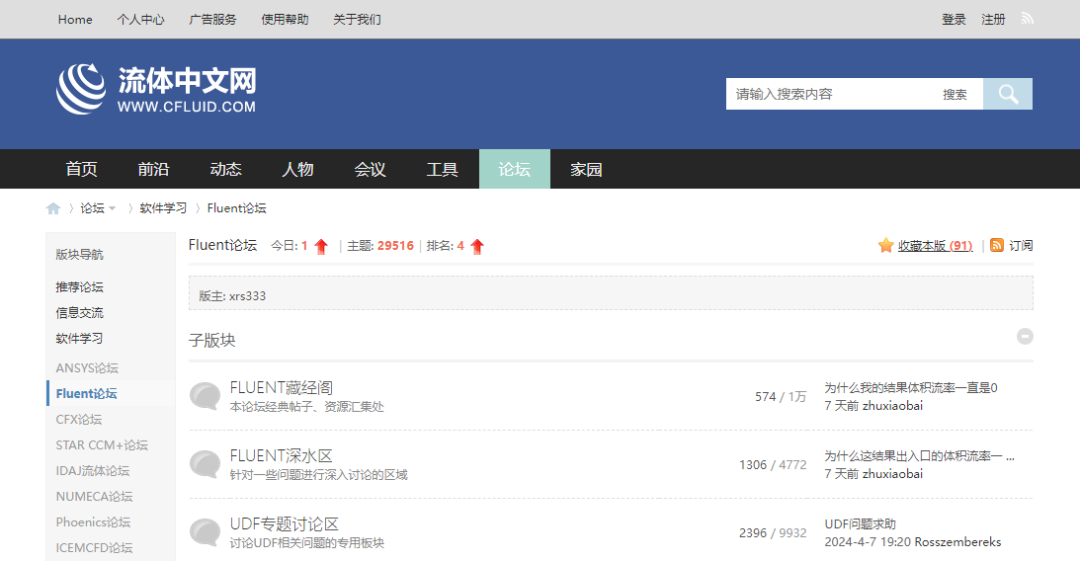The width and height of the screenshot is (1080, 561).
Task: Open the FLUENT藏经阁 subforum title
Action: pyautogui.click(x=281, y=387)
